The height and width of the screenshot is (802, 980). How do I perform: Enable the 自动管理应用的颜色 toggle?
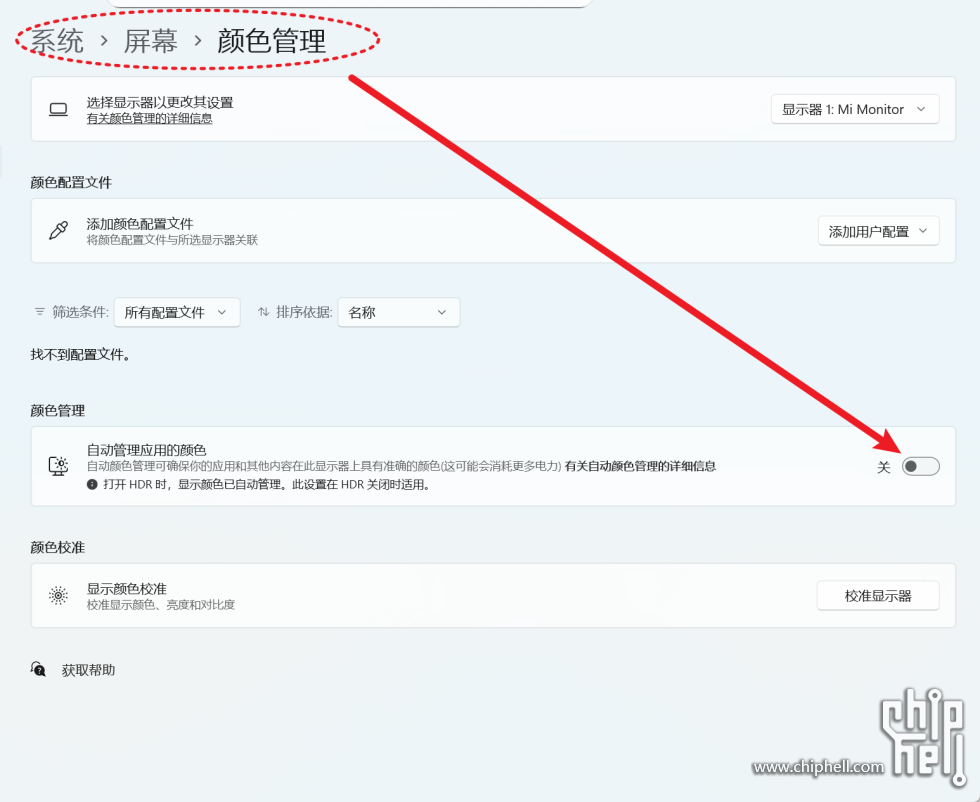click(x=920, y=467)
